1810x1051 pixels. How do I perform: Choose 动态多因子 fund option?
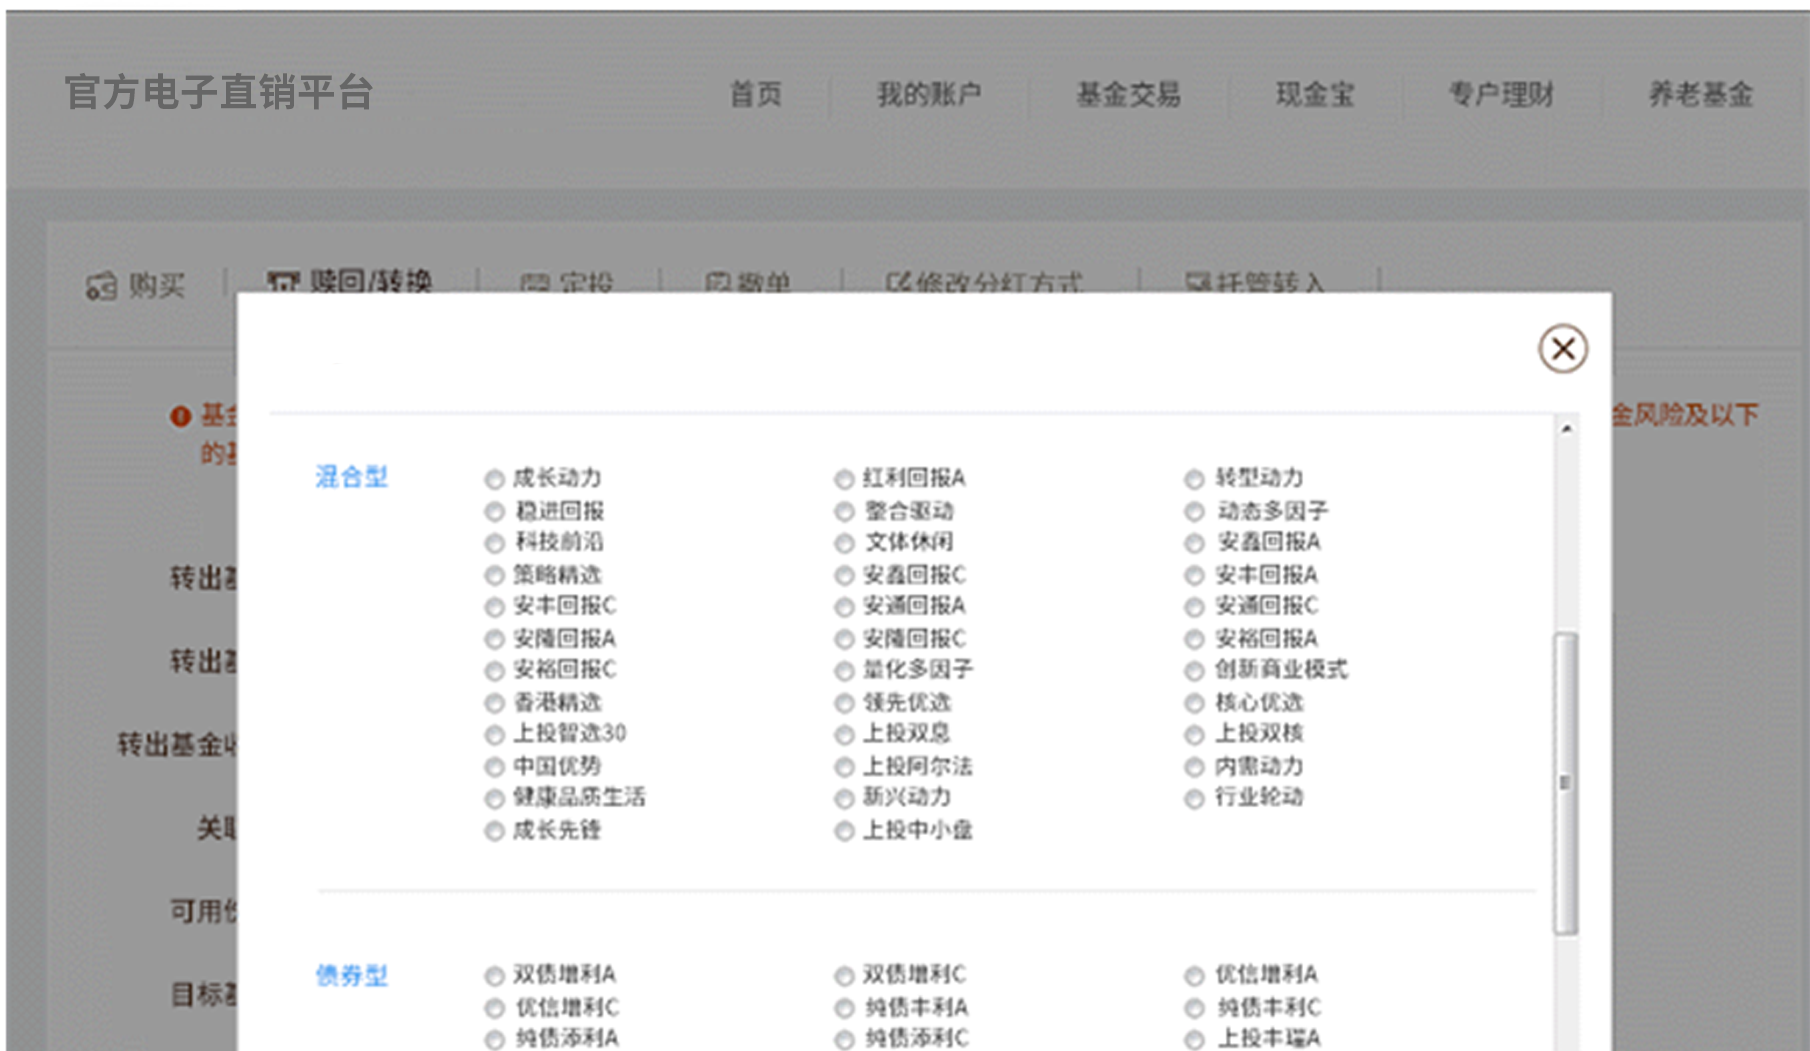pos(1194,512)
